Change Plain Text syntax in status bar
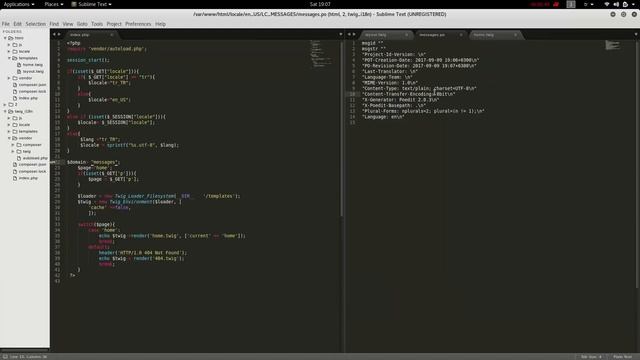Image resolution: width=640 pixels, height=360 pixels. [x=622, y=357]
